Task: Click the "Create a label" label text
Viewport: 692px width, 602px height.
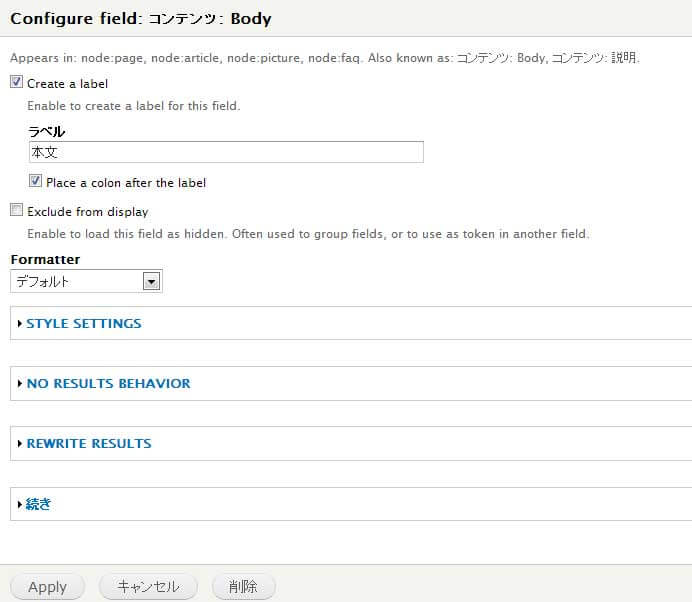Action: tap(67, 84)
